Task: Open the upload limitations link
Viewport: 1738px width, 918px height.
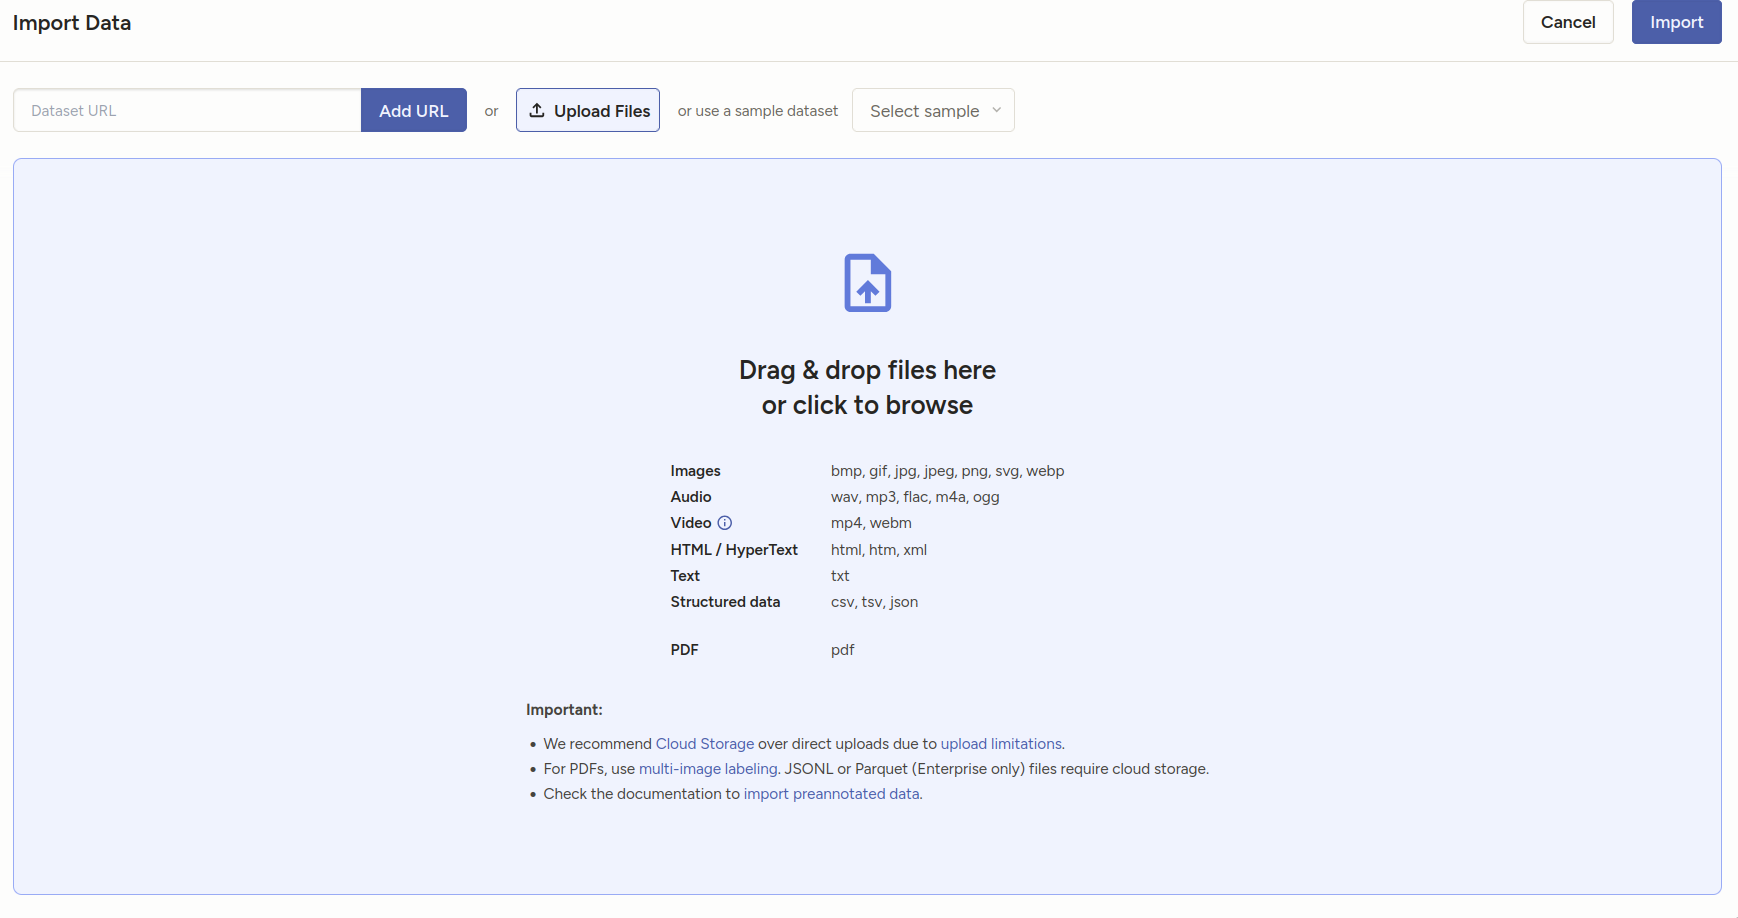Action: (1001, 744)
